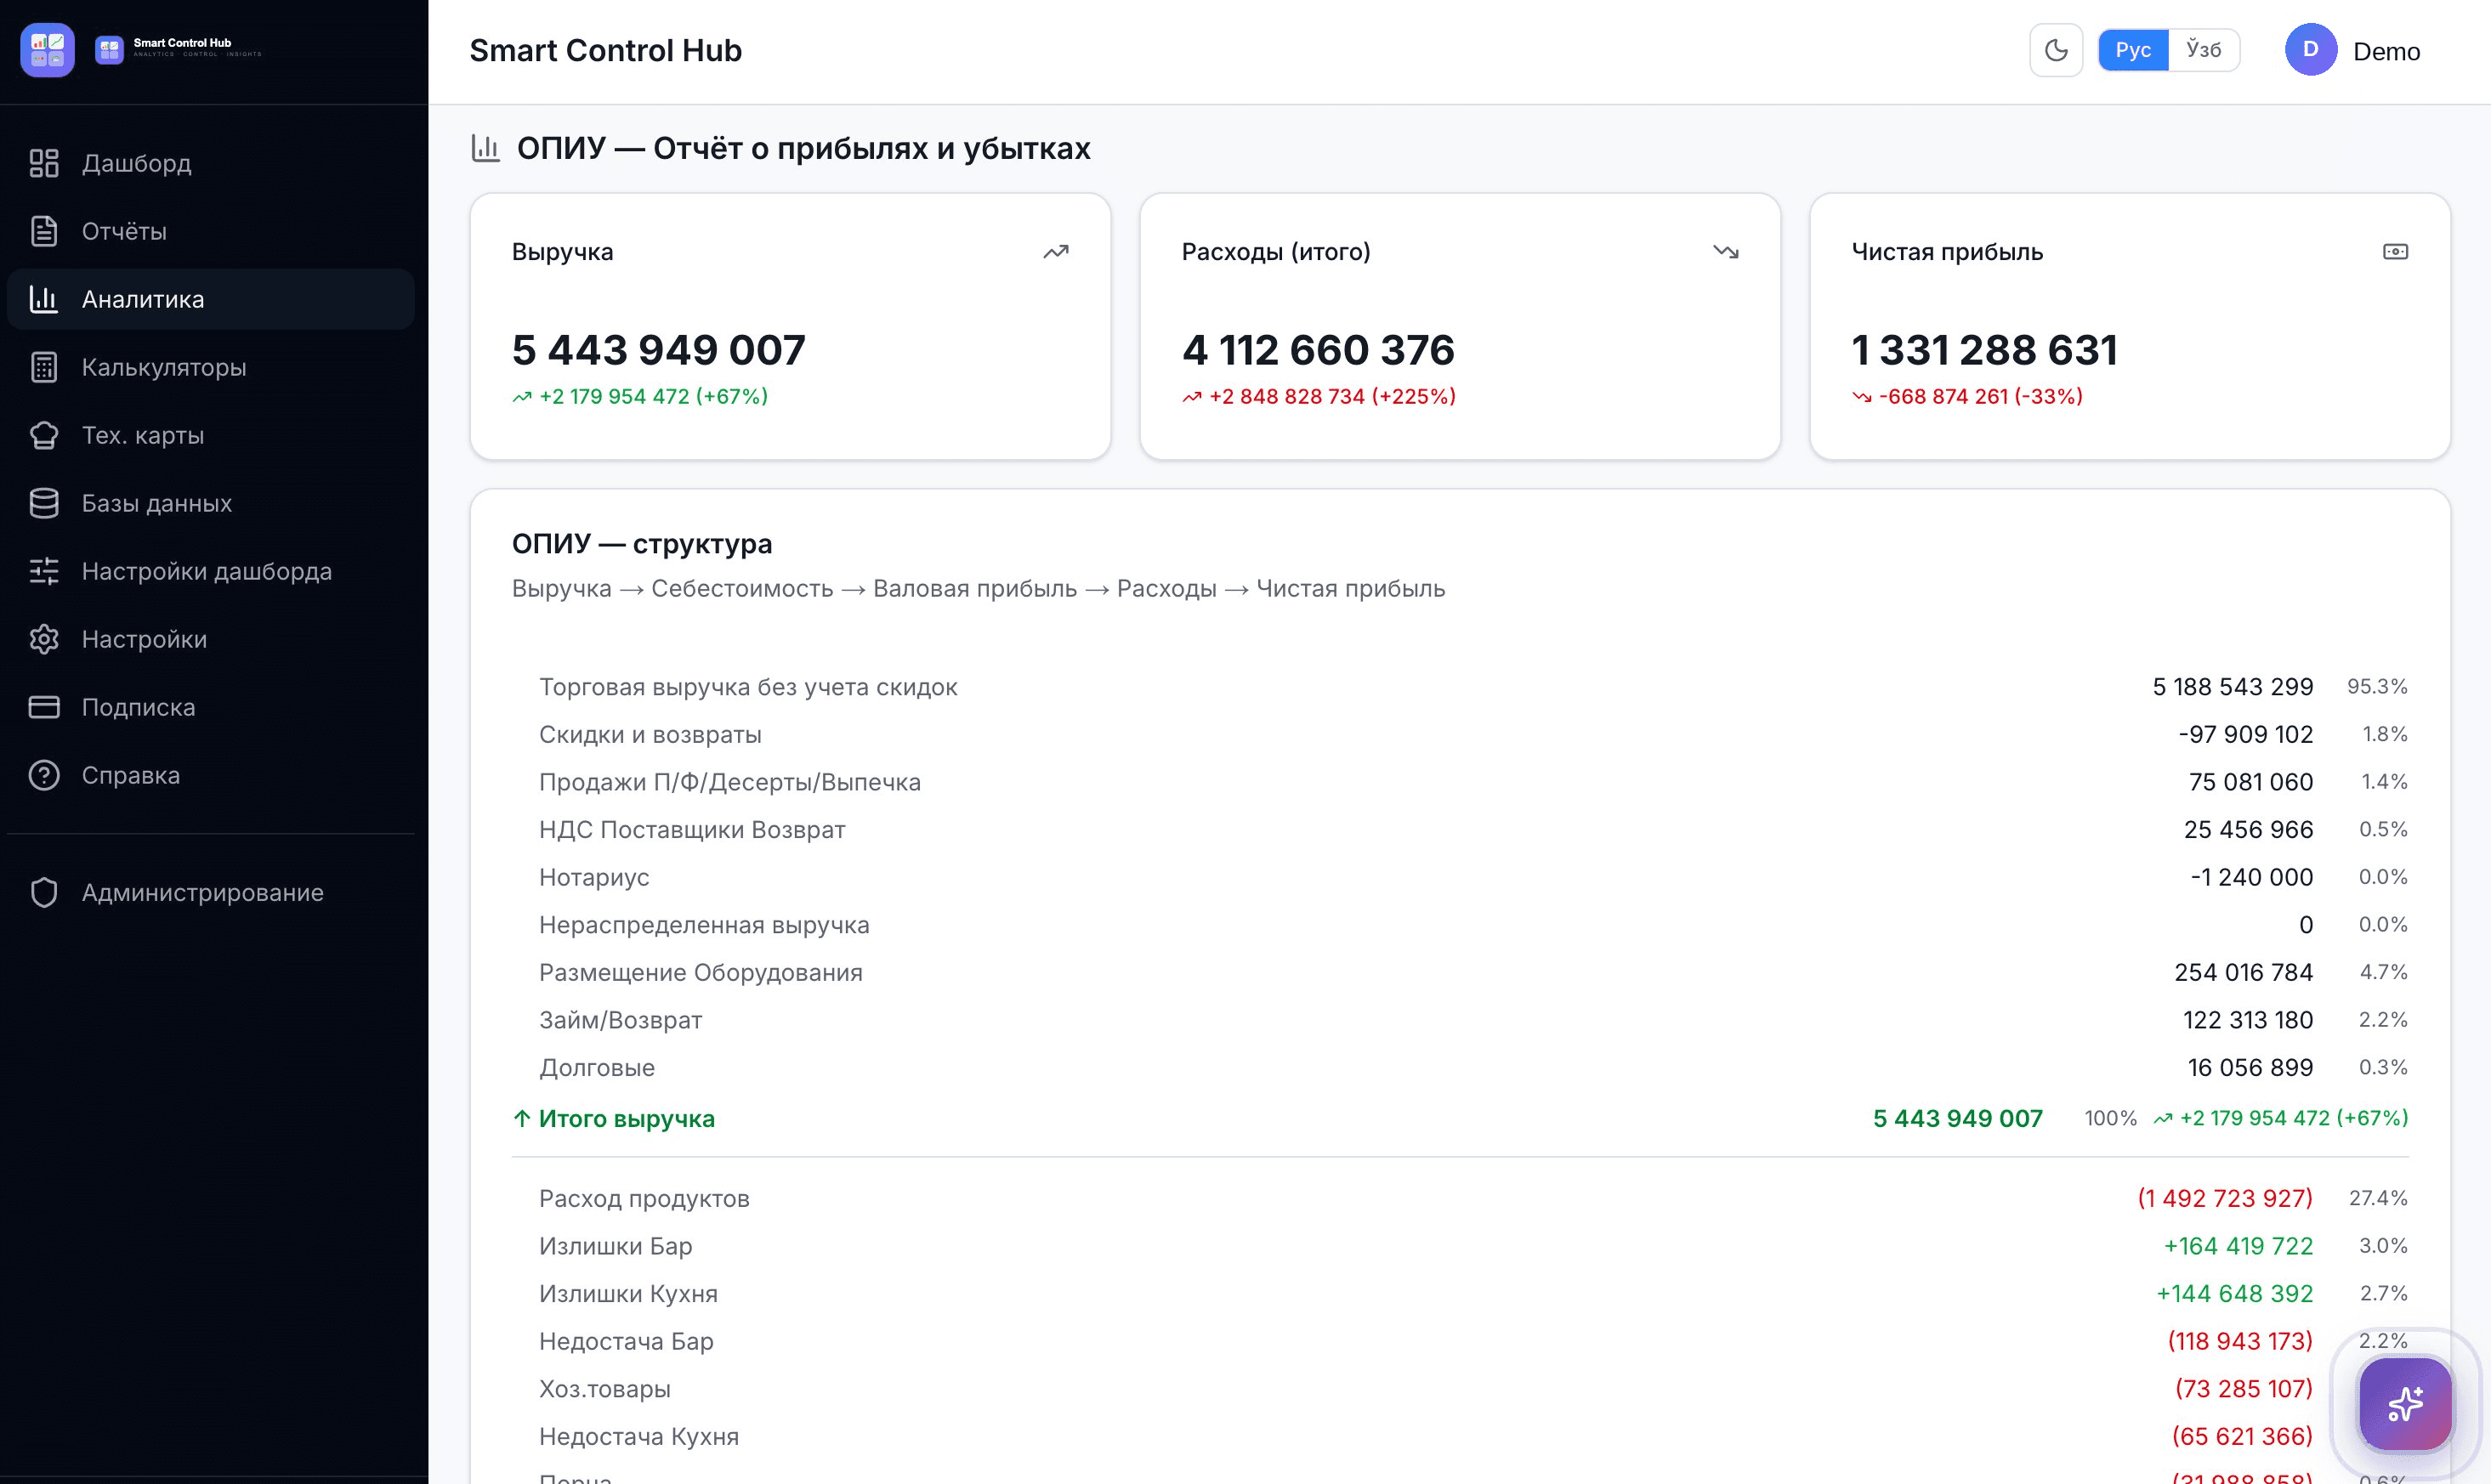Viewport: 2491px width, 1484px height.
Task: Click the Demo username label
Action: tap(2387, 51)
